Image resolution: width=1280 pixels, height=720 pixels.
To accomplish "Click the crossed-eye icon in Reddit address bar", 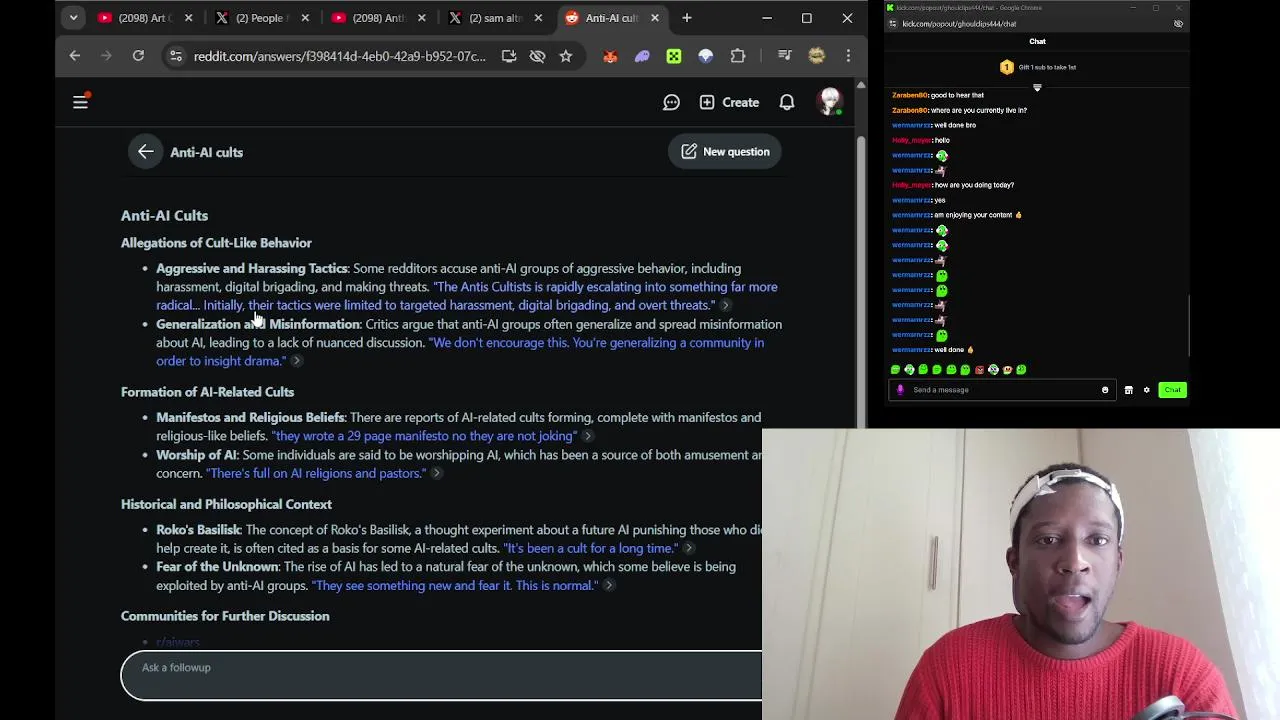I will point(537,56).
